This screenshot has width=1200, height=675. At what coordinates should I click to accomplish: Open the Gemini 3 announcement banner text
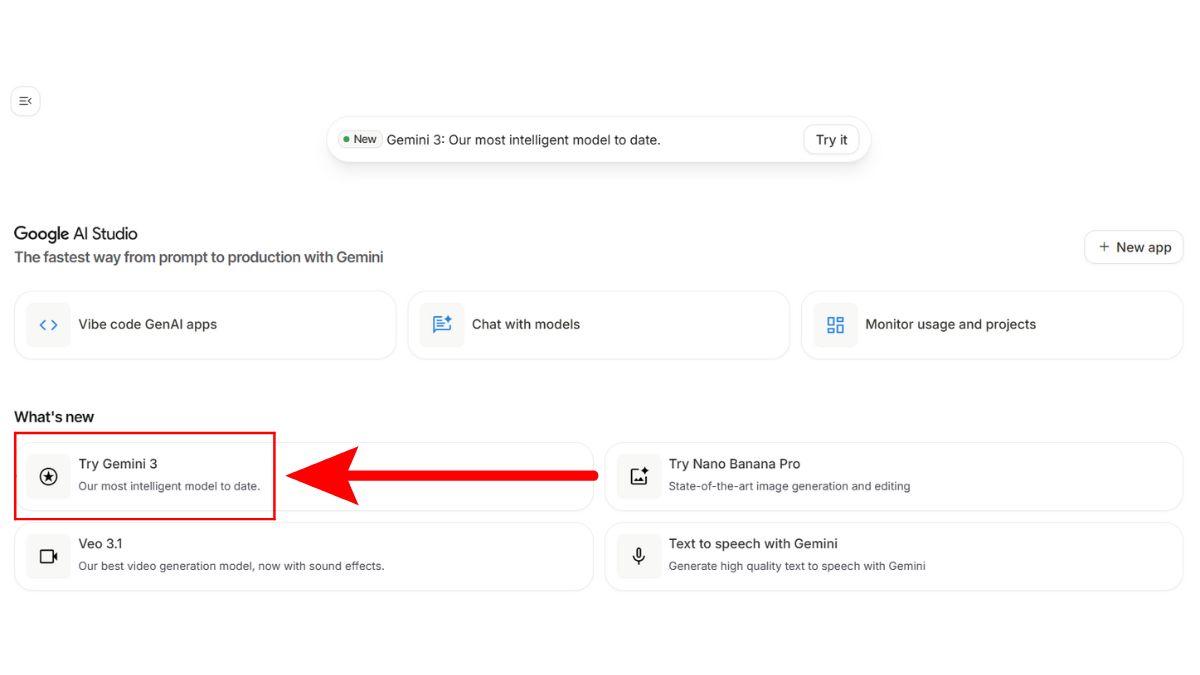pos(523,140)
